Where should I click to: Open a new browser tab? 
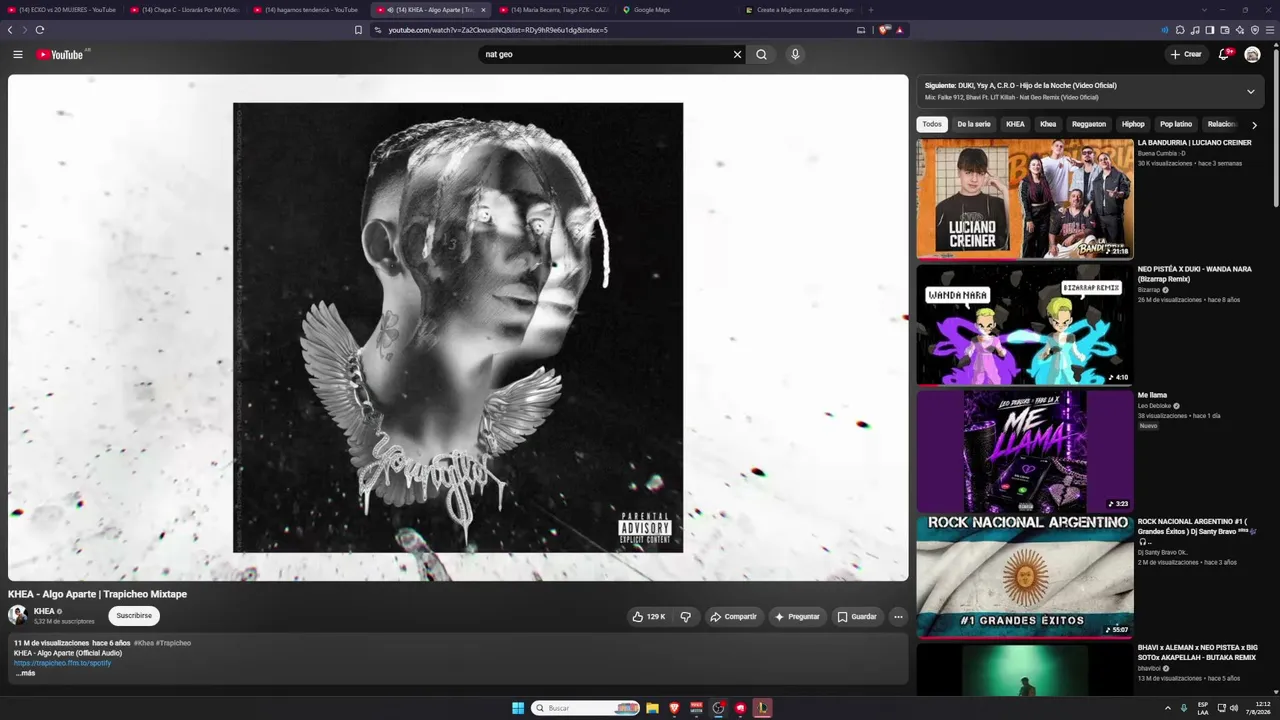(x=870, y=10)
